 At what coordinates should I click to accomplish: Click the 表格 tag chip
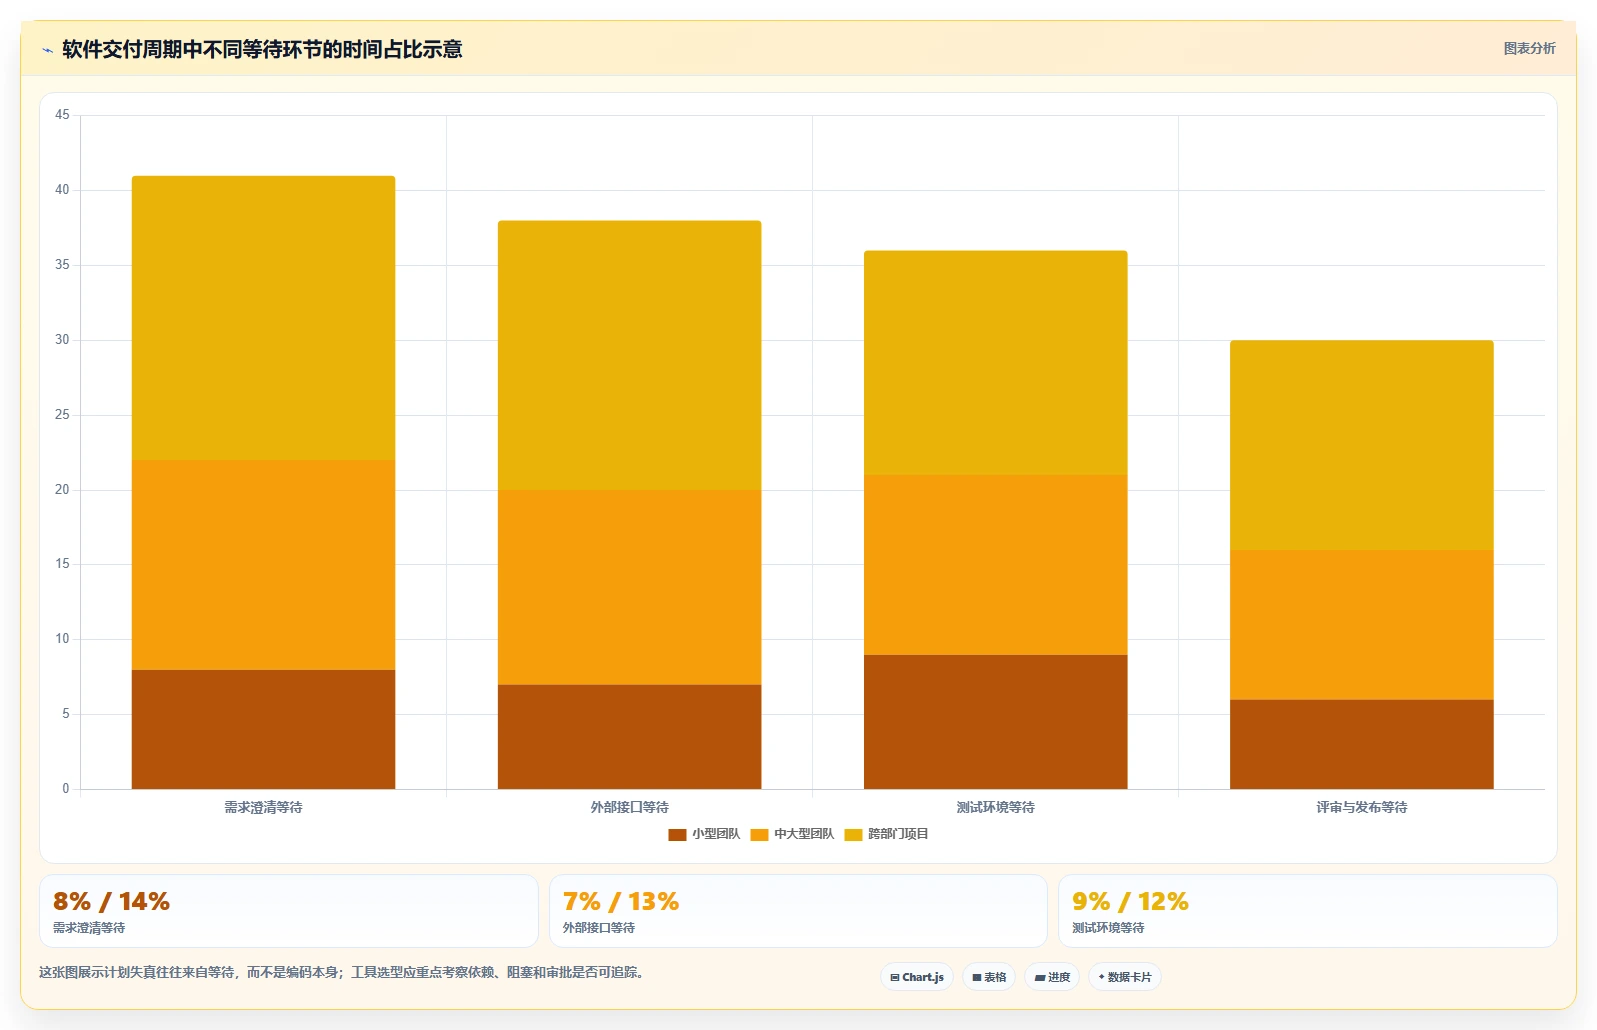(989, 977)
